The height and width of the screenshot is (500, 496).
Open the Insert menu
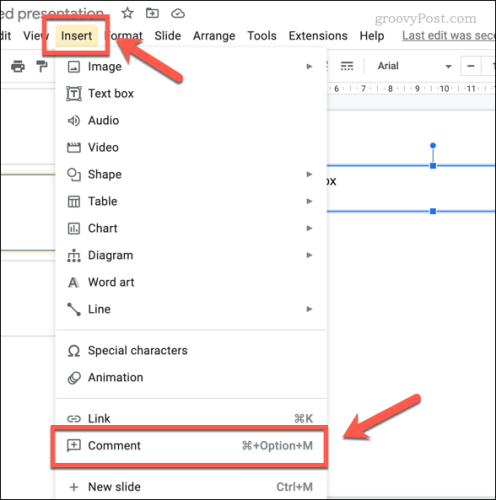pyautogui.click(x=76, y=35)
